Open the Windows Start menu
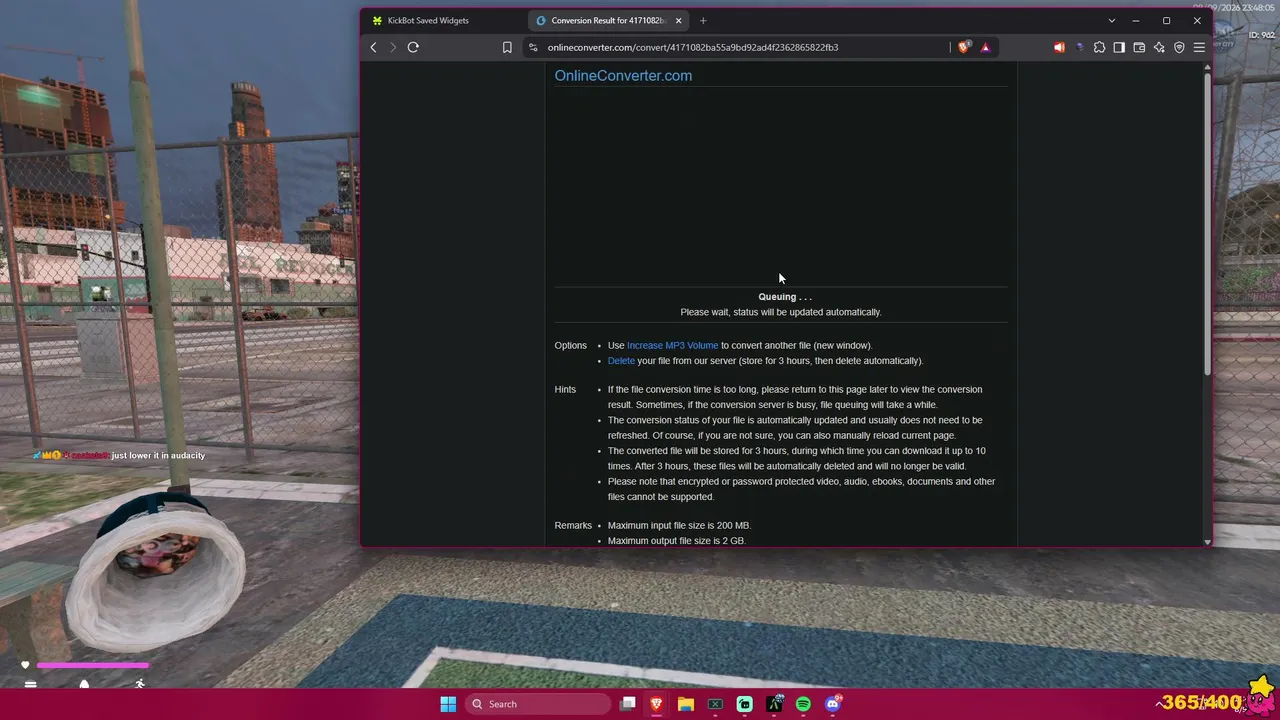 448,704
